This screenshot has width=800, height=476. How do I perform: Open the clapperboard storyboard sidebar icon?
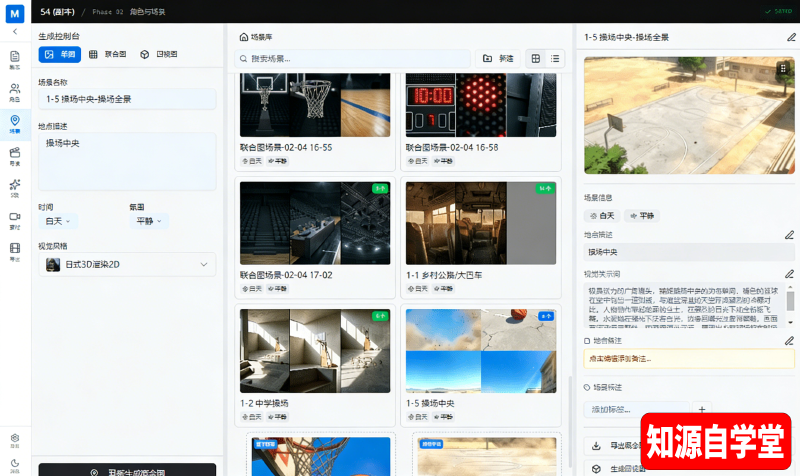pos(15,156)
